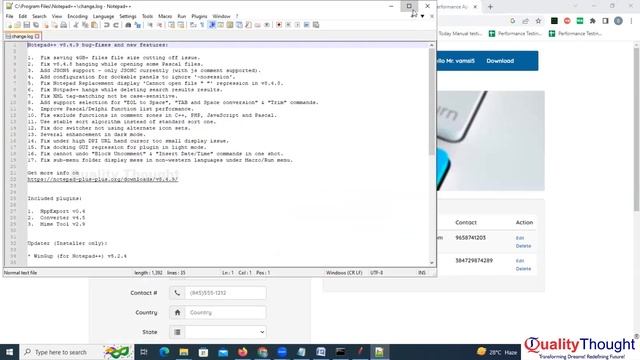Close the change.log tab with its red button
The image size is (640, 360).
pos(37,36)
